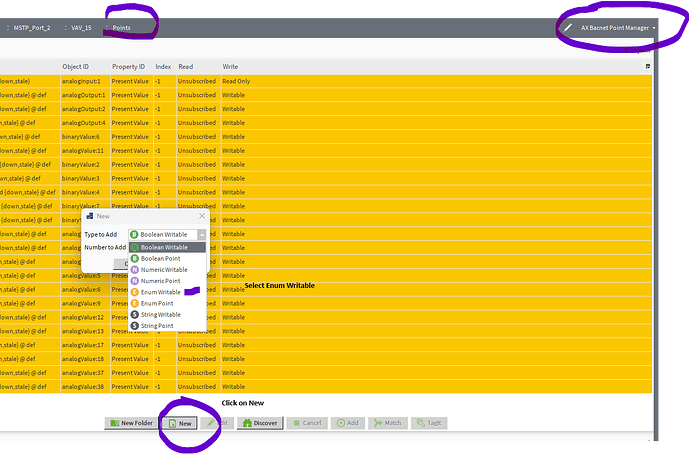Click the Add button
This screenshot has height=454, width=690.
348,423
